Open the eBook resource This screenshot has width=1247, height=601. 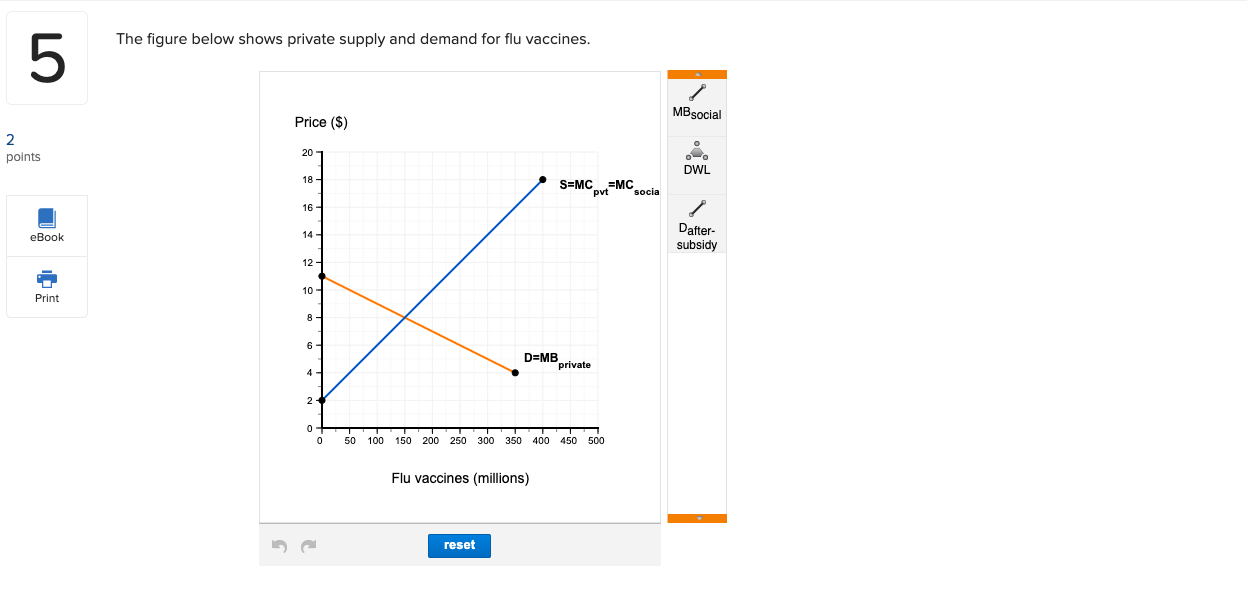click(46, 224)
